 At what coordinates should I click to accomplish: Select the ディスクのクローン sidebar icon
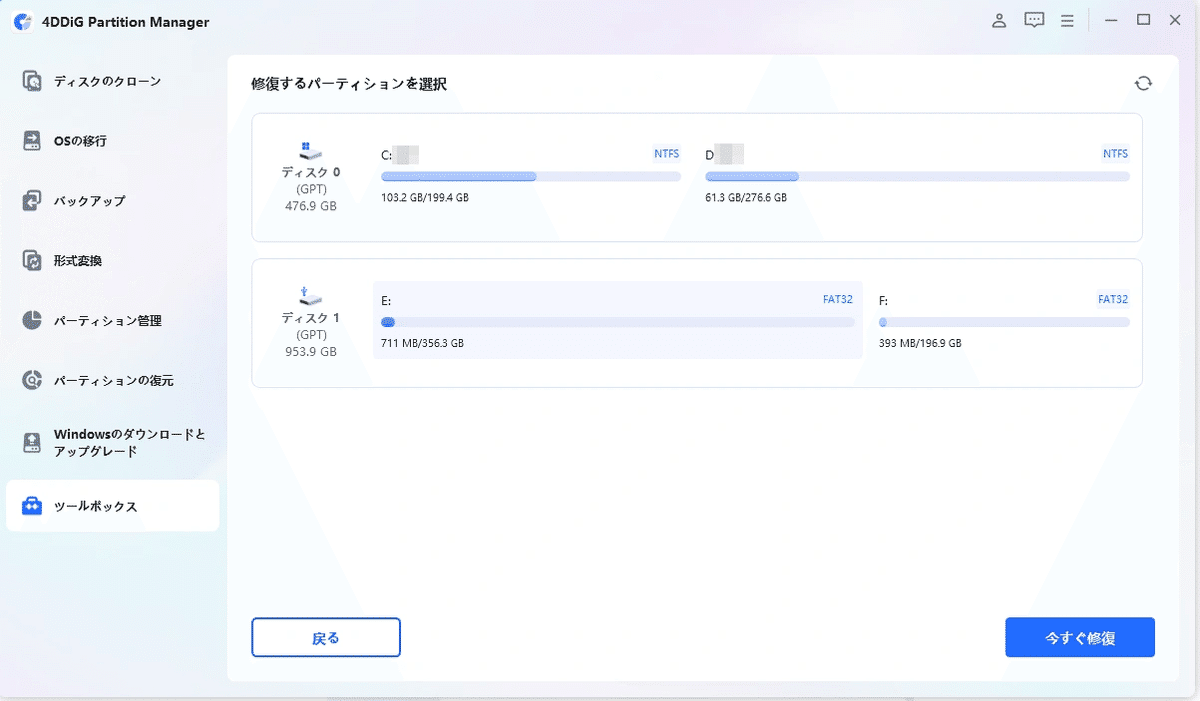click(33, 80)
